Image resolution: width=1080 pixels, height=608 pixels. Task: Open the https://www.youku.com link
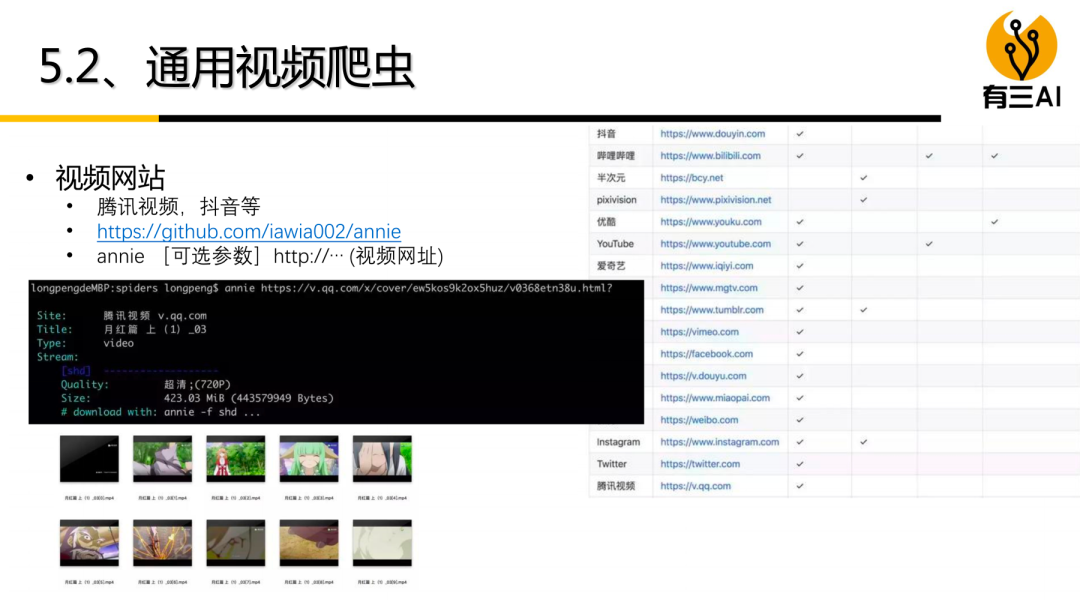[711, 222]
